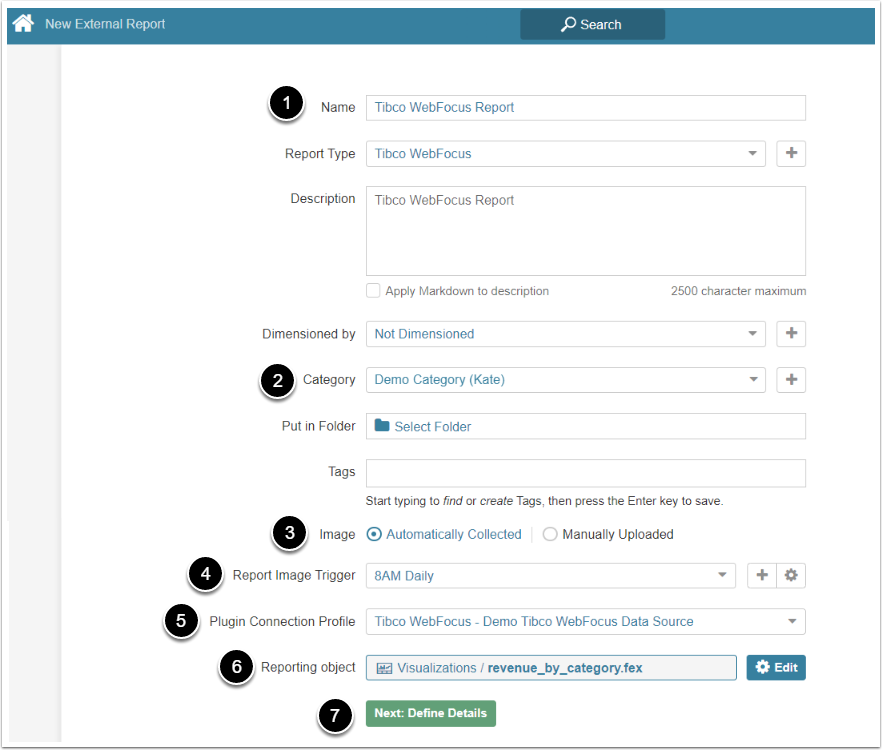Add new dimension with plus button
Image resolution: width=882 pixels, height=750 pixels.
[x=791, y=334]
